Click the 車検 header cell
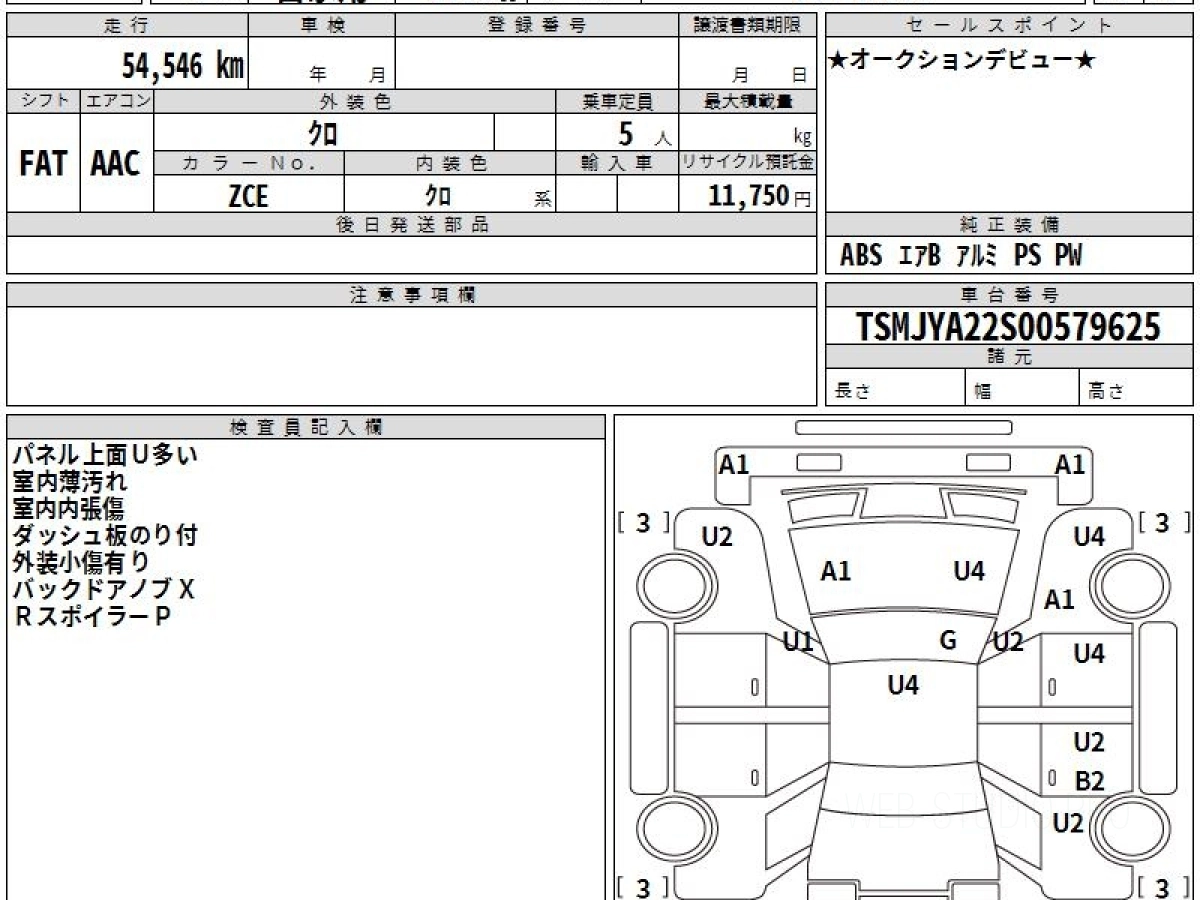The image size is (1200, 900). coord(322,26)
